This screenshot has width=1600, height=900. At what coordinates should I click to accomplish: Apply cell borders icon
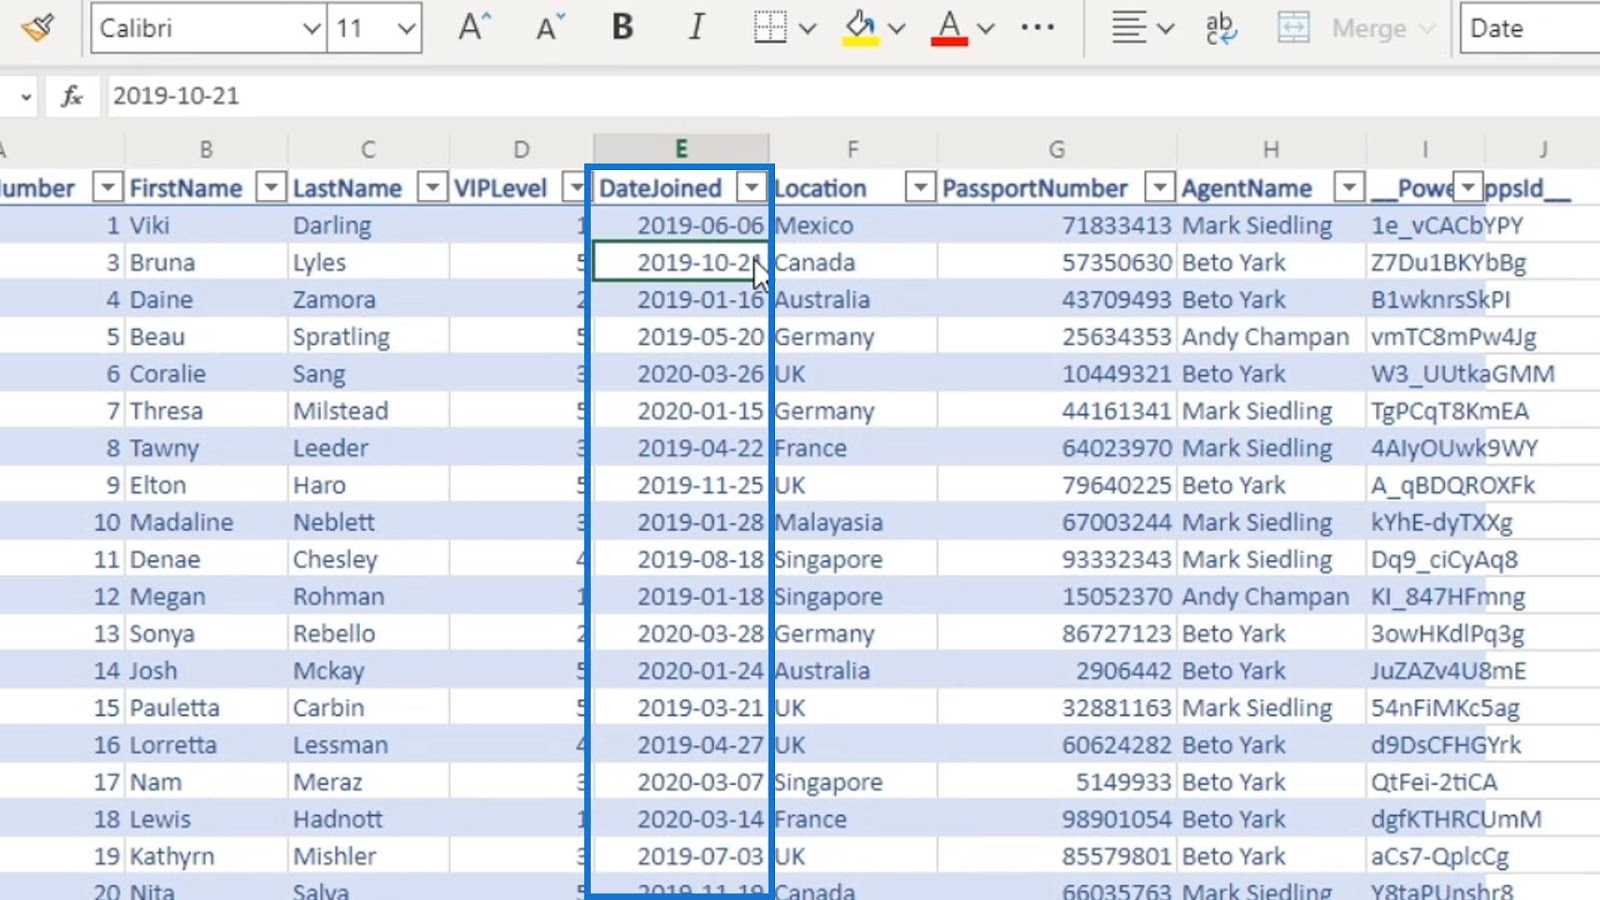click(x=769, y=28)
